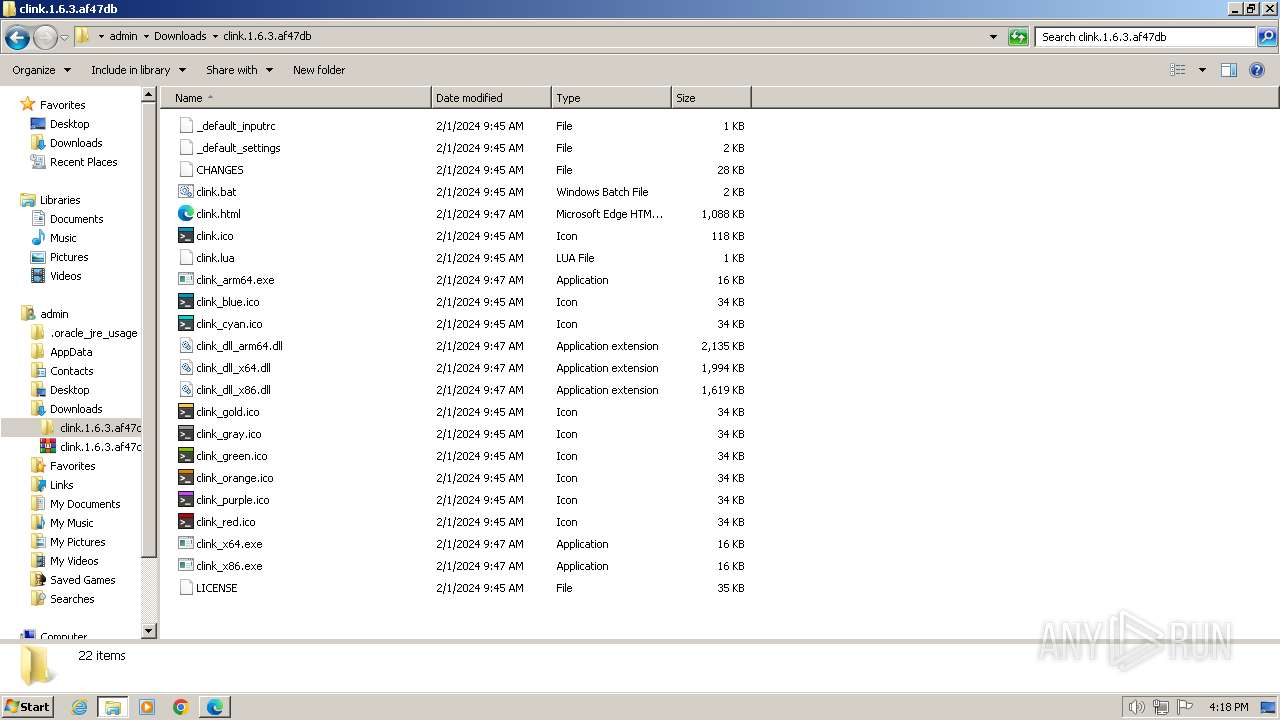The height and width of the screenshot is (720, 1280).
Task: Open Internet Explorer from the taskbar
Action: tap(79, 707)
